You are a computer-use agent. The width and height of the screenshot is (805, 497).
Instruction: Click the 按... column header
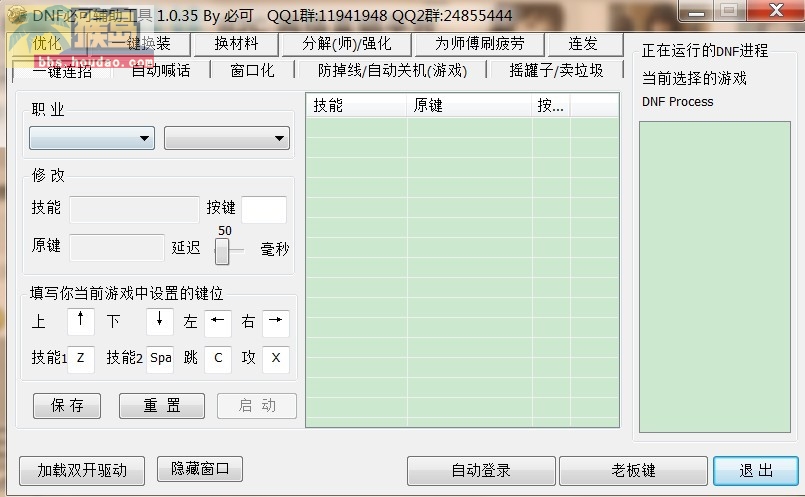(x=550, y=106)
